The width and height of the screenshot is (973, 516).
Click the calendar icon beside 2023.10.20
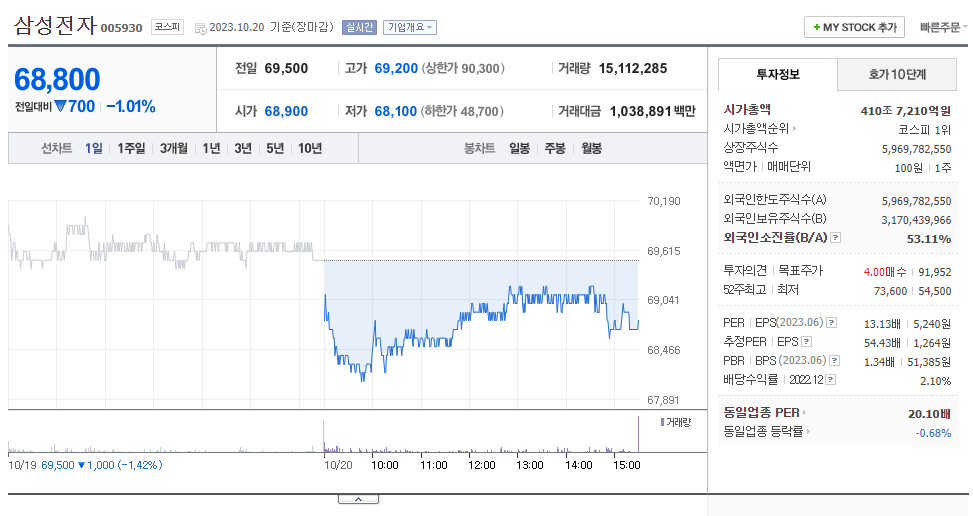pyautogui.click(x=200, y=28)
